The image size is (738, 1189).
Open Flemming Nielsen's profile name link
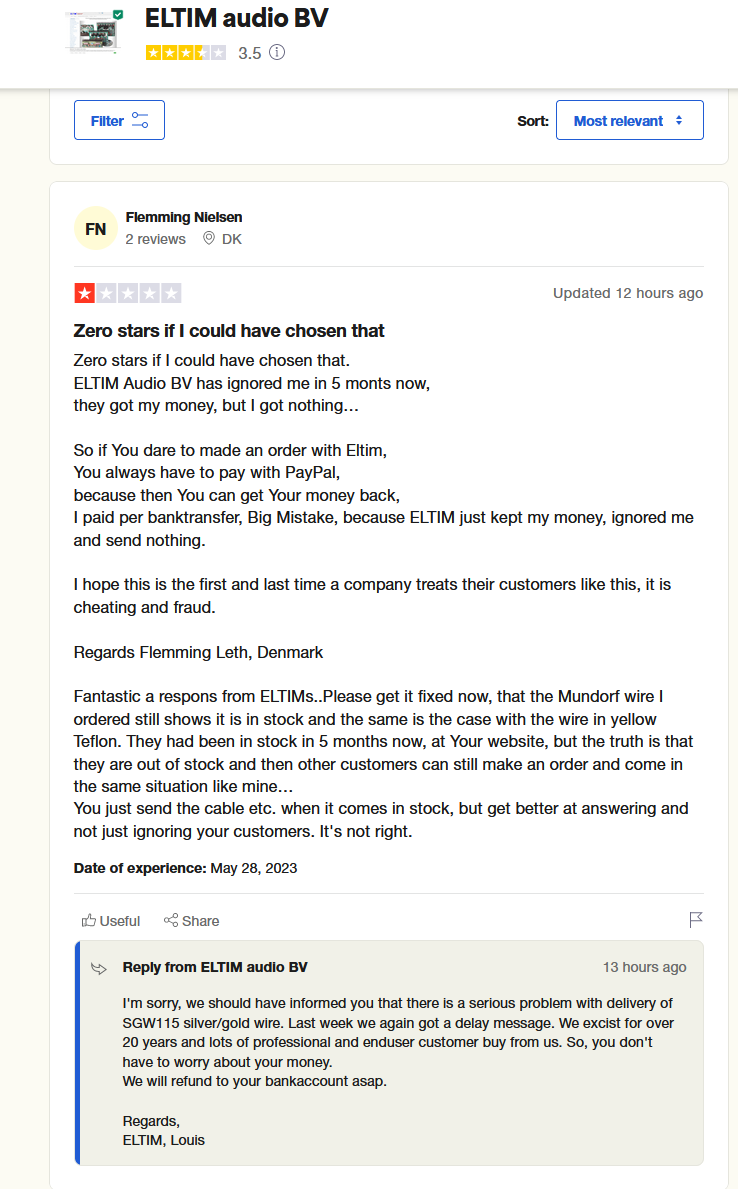(184, 217)
